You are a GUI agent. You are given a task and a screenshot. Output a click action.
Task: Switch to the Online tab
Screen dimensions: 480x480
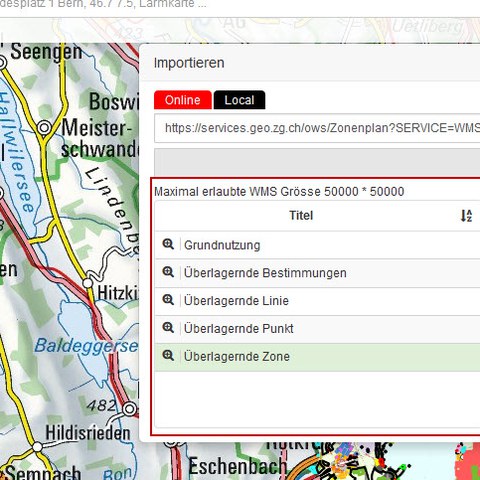pos(183,100)
